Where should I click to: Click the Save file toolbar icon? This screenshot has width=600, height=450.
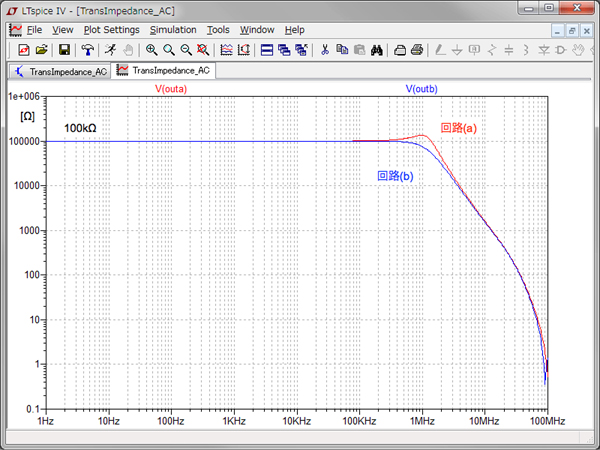pyautogui.click(x=64, y=49)
